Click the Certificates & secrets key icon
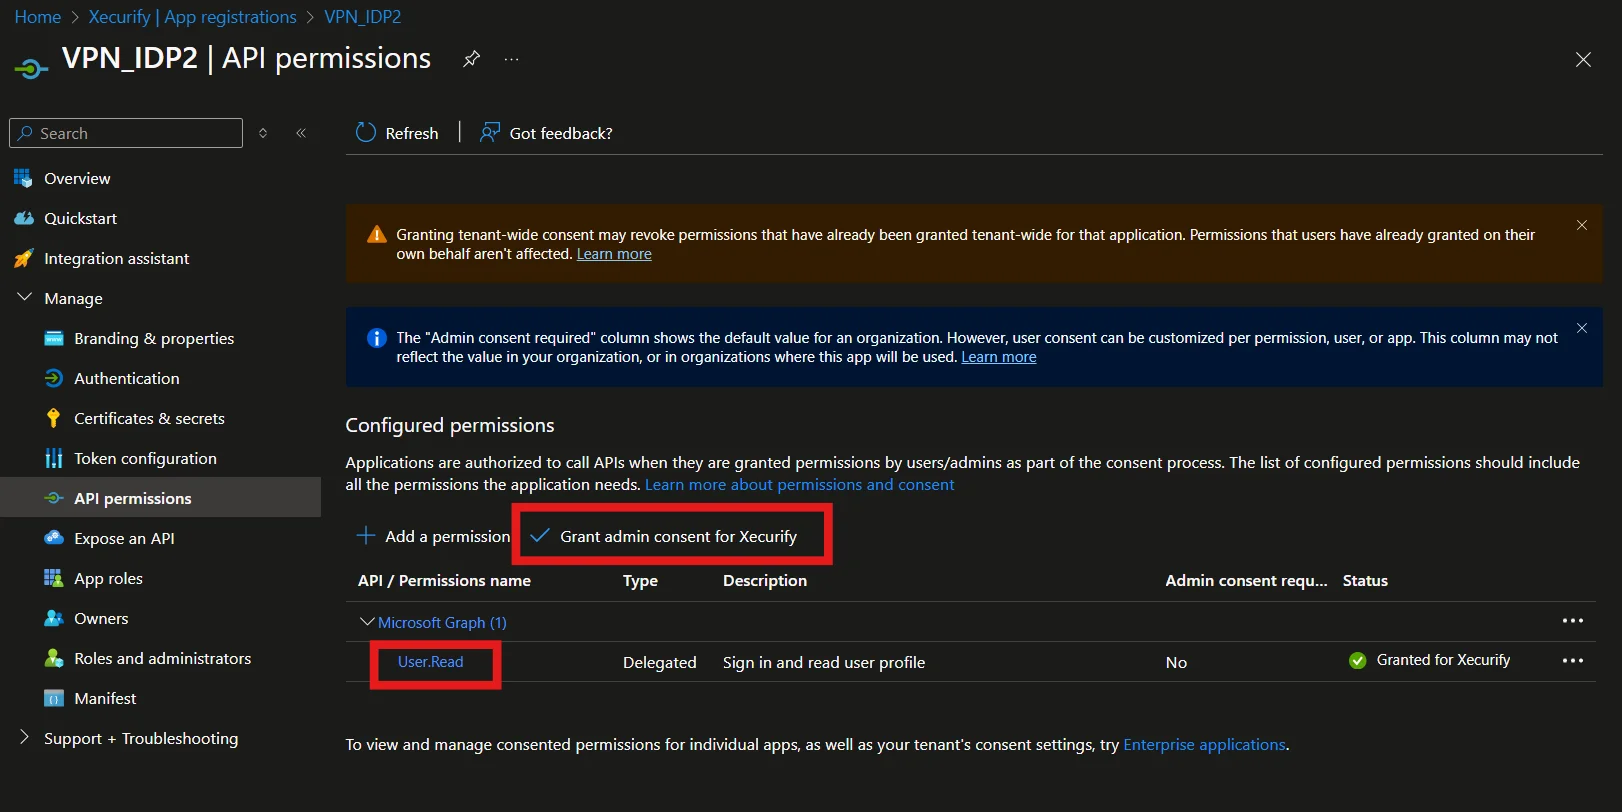 click(54, 418)
